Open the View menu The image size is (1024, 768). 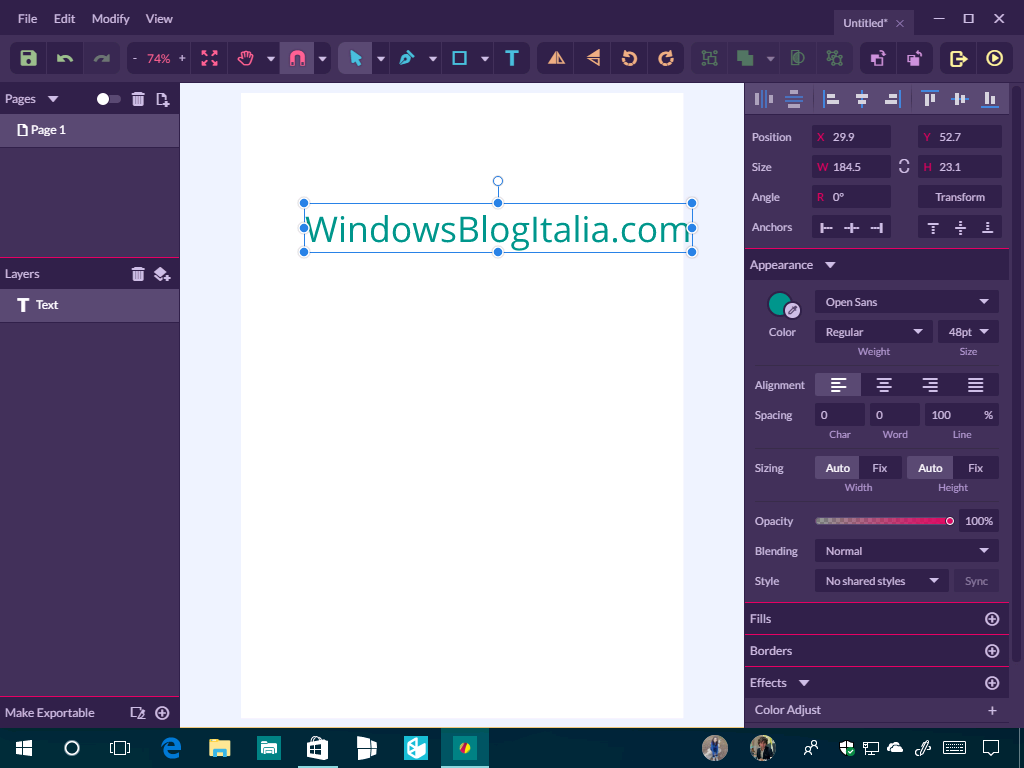pos(159,18)
